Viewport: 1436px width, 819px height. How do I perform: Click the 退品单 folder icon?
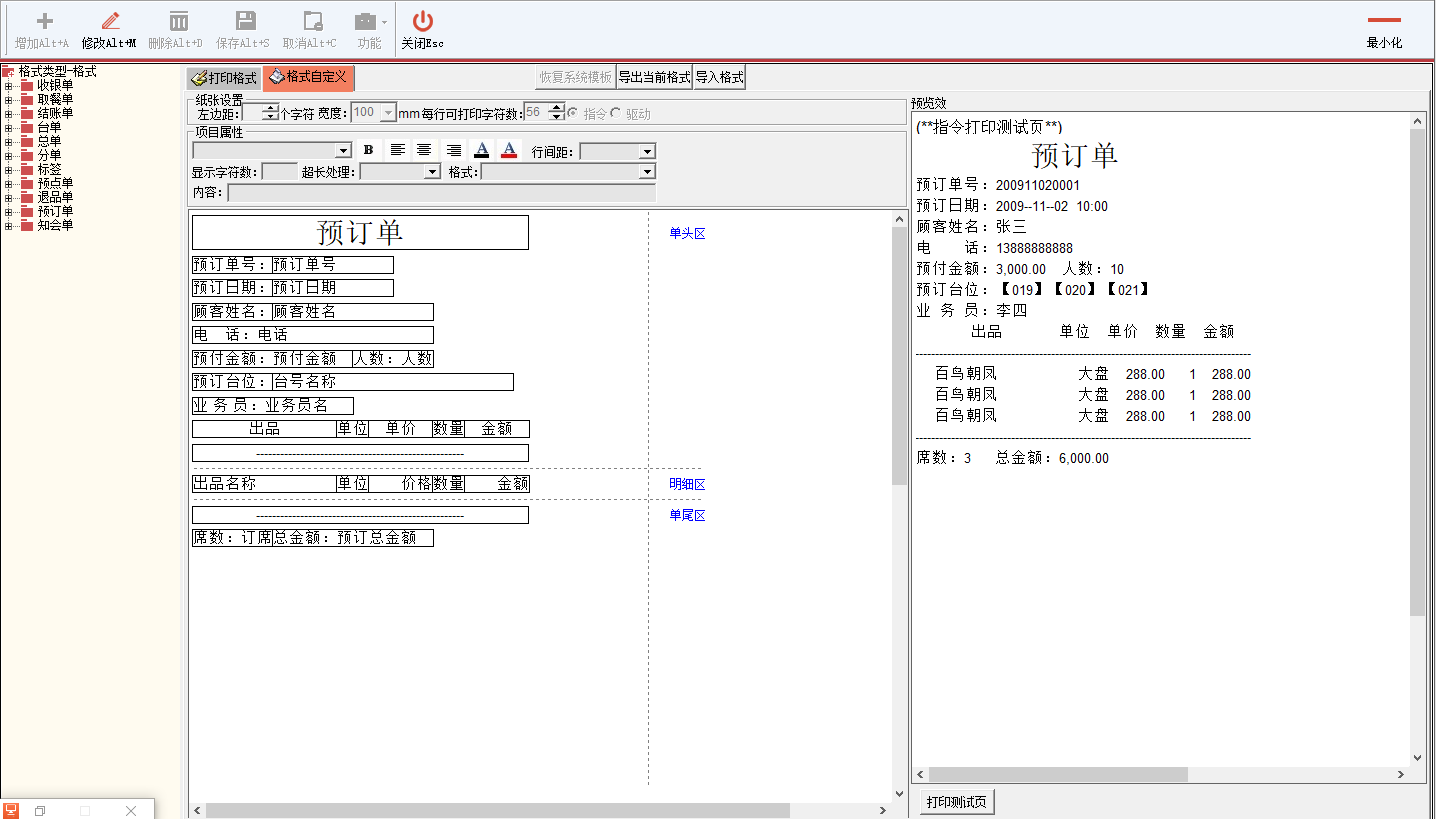[x=27, y=197]
